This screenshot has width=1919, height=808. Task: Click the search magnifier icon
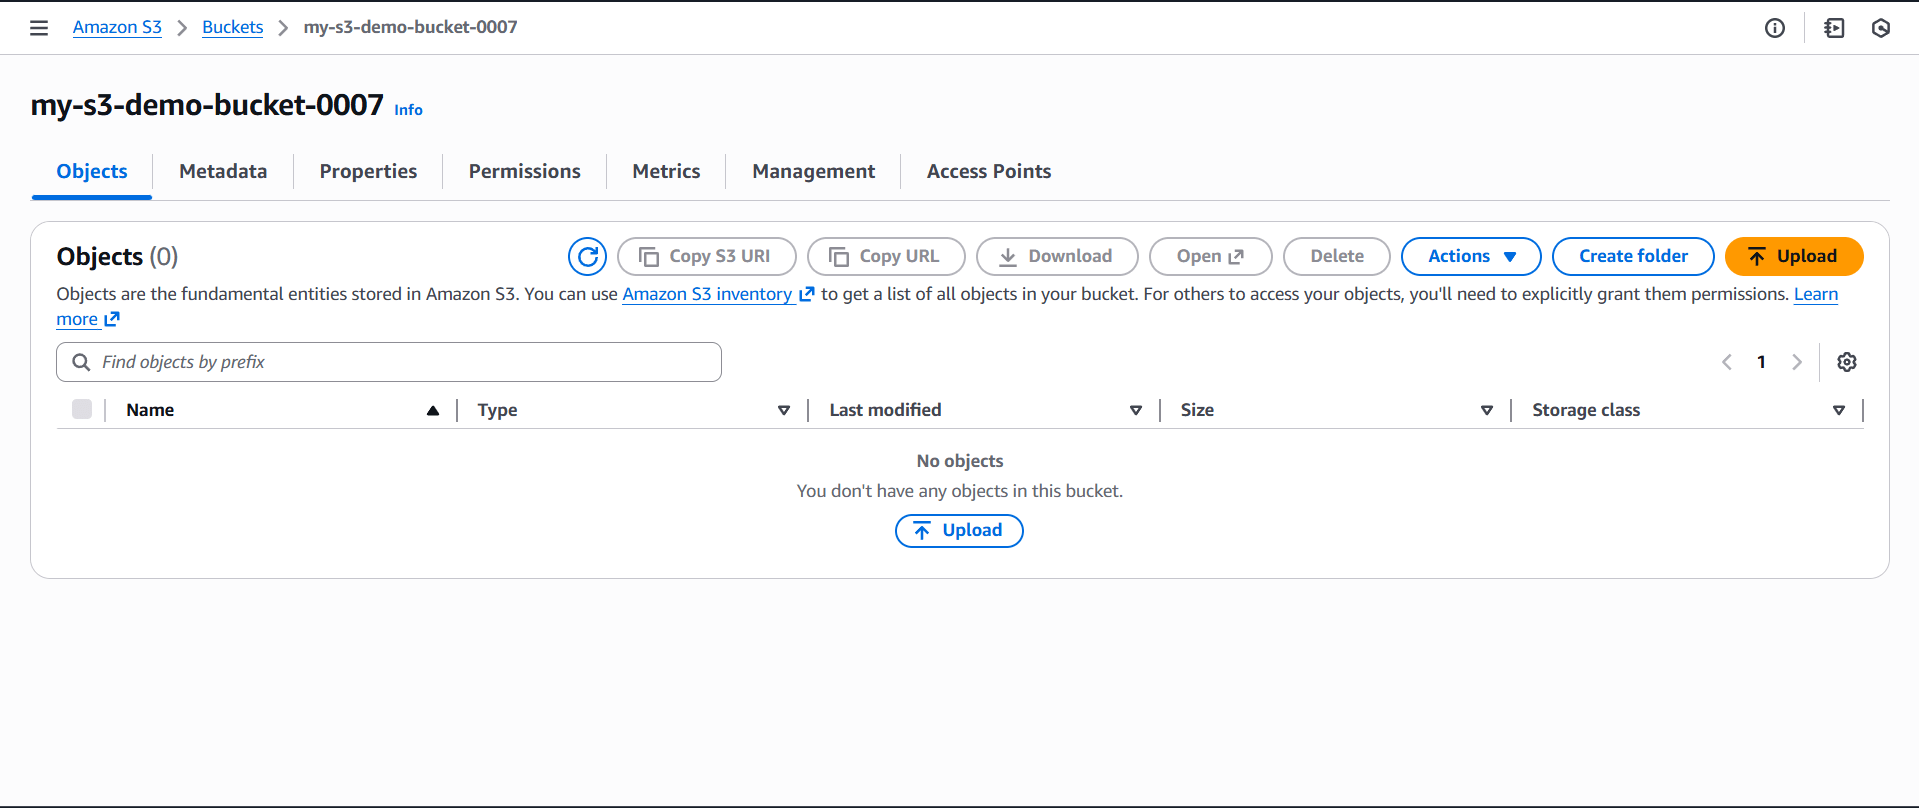tap(81, 362)
